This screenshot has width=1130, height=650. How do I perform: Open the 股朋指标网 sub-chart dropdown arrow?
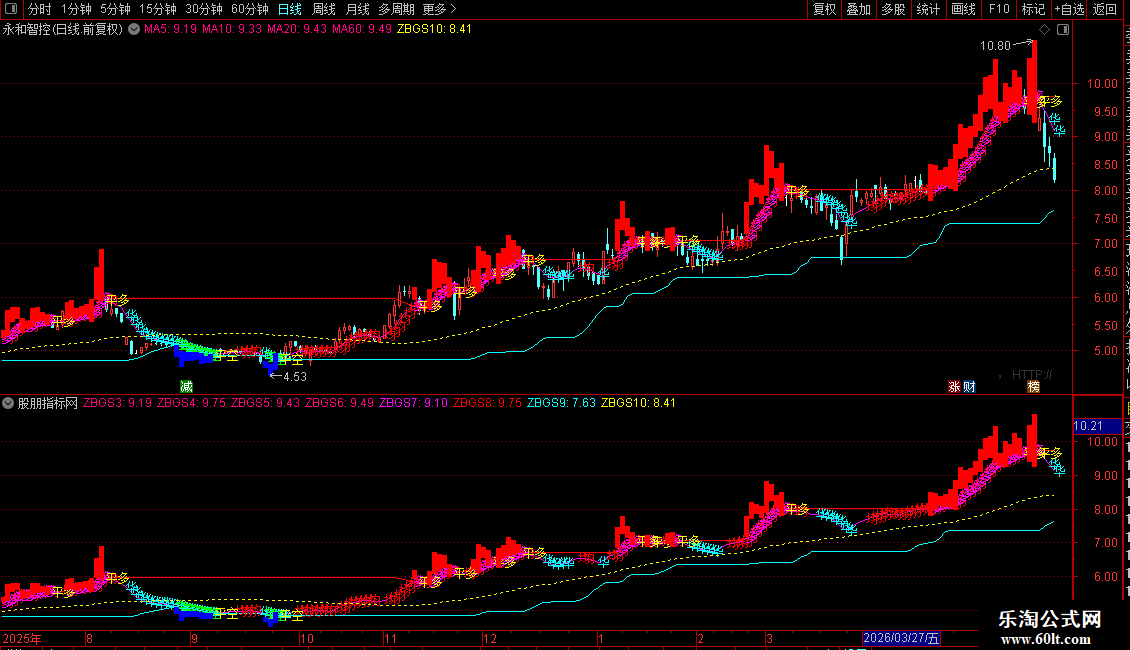(8, 403)
